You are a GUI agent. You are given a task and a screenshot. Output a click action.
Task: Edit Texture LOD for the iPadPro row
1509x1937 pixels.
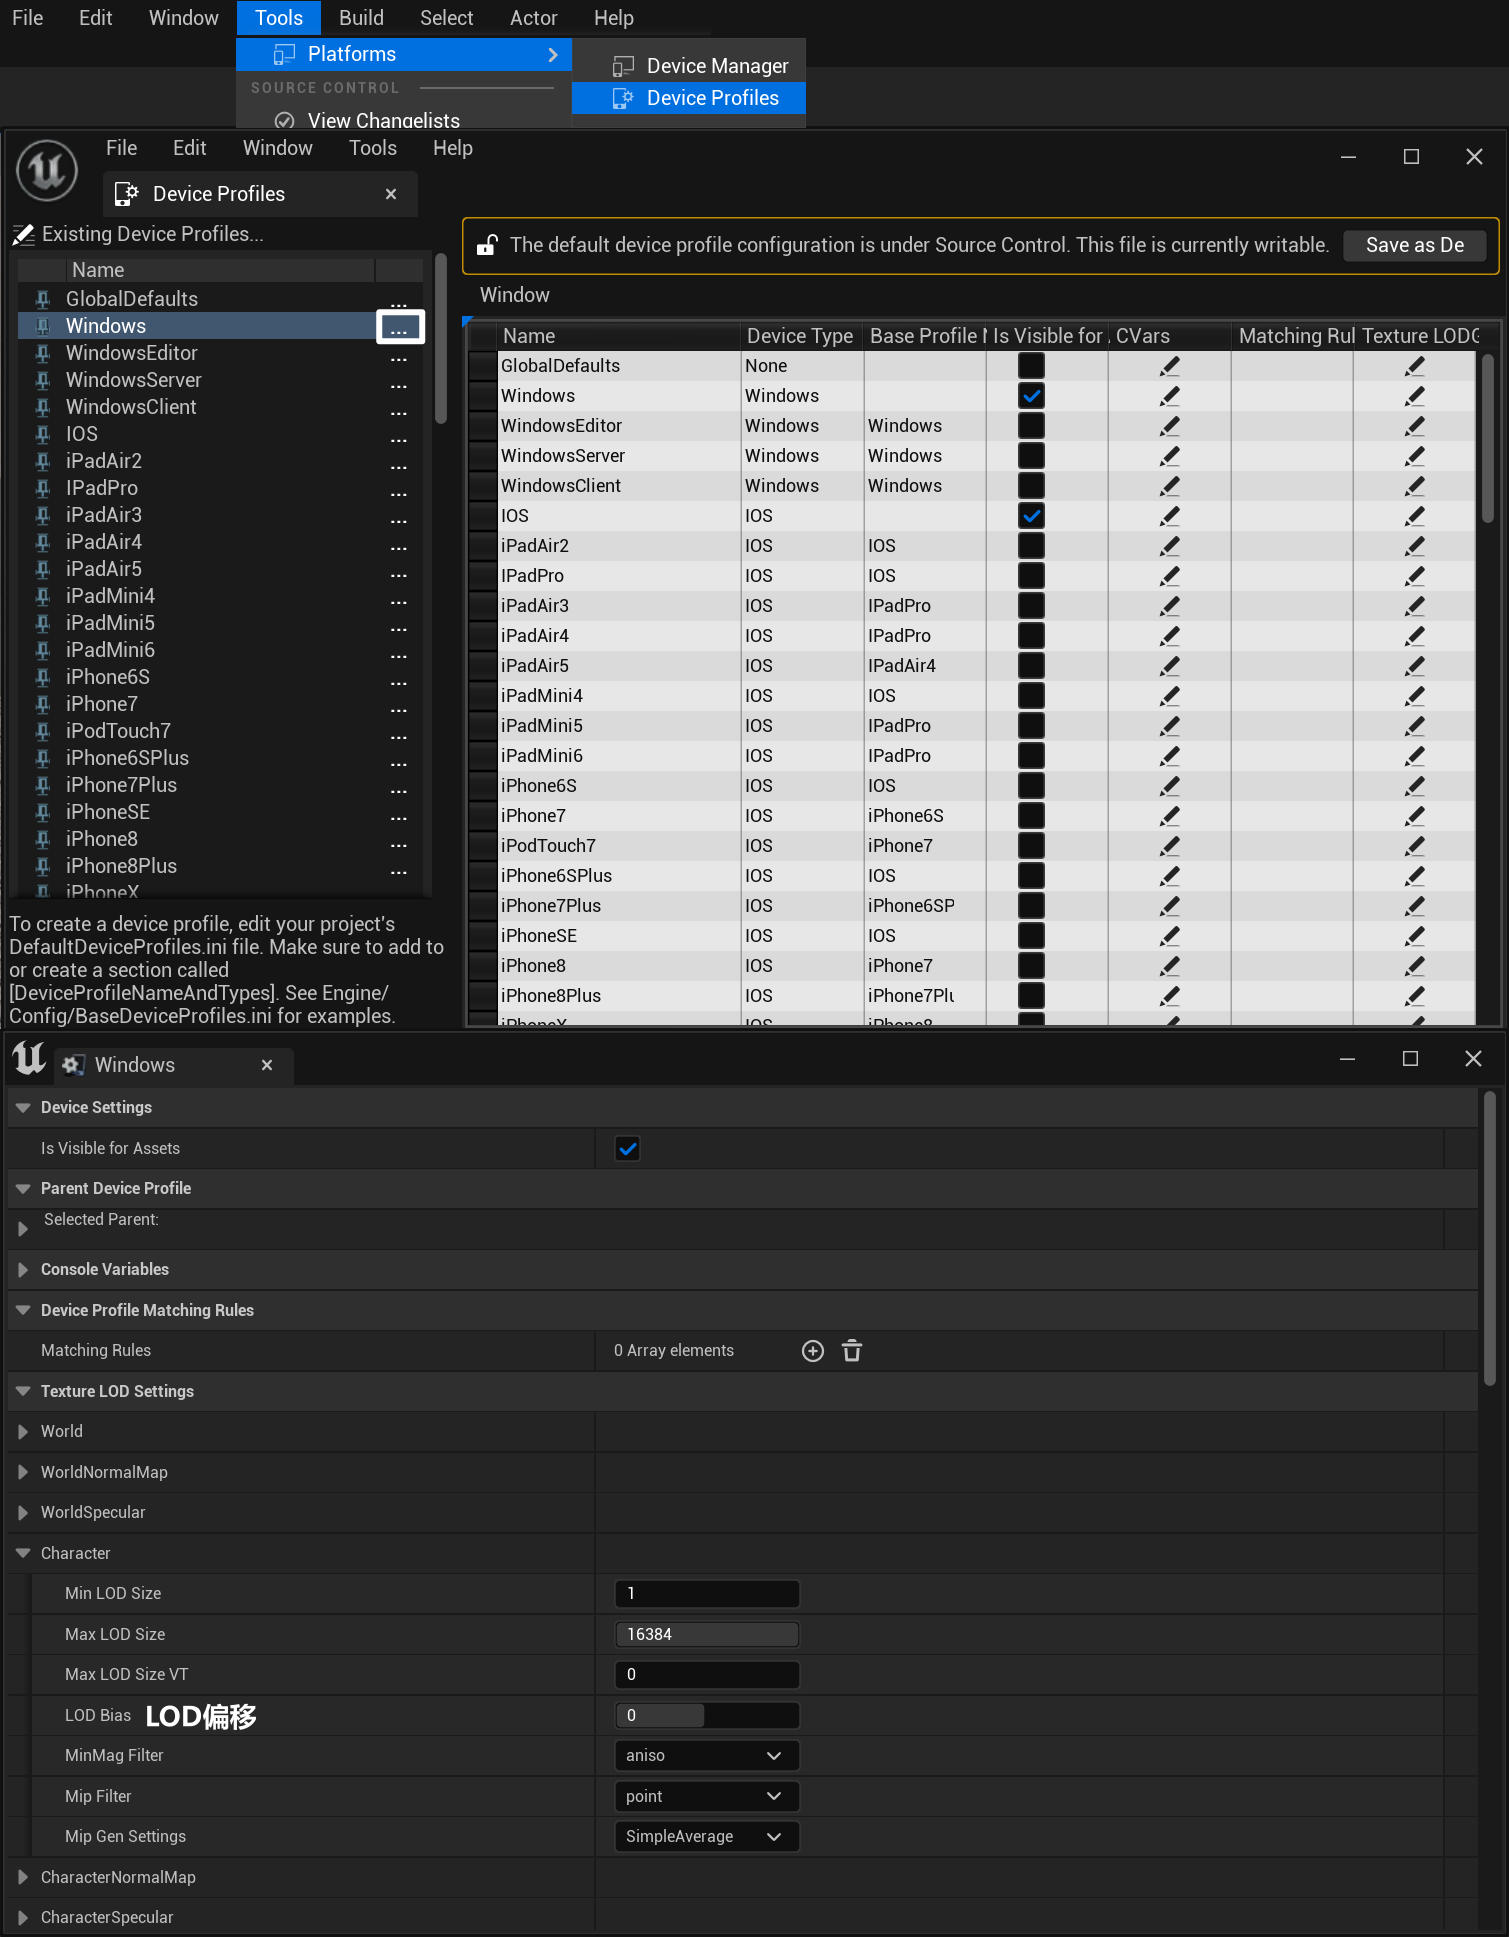[x=1414, y=576]
